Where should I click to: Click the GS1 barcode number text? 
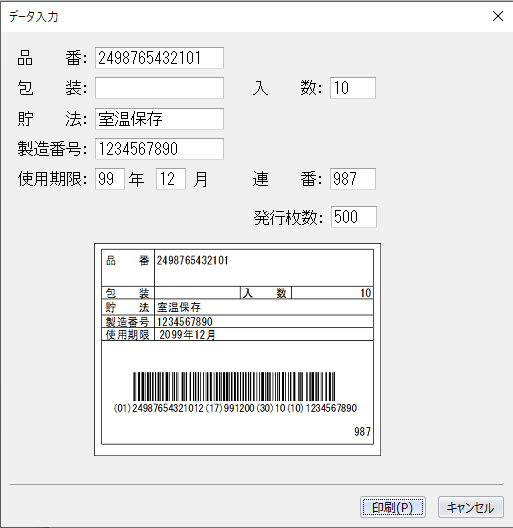click(x=235, y=408)
